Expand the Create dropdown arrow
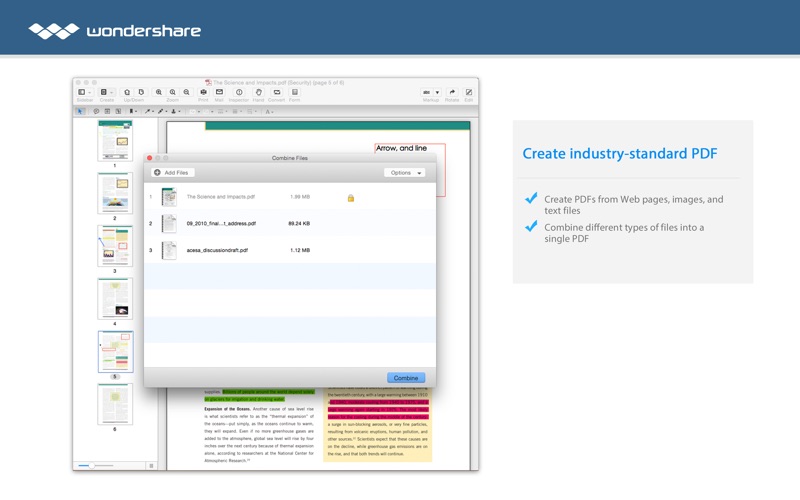800x500 pixels. coord(112,92)
